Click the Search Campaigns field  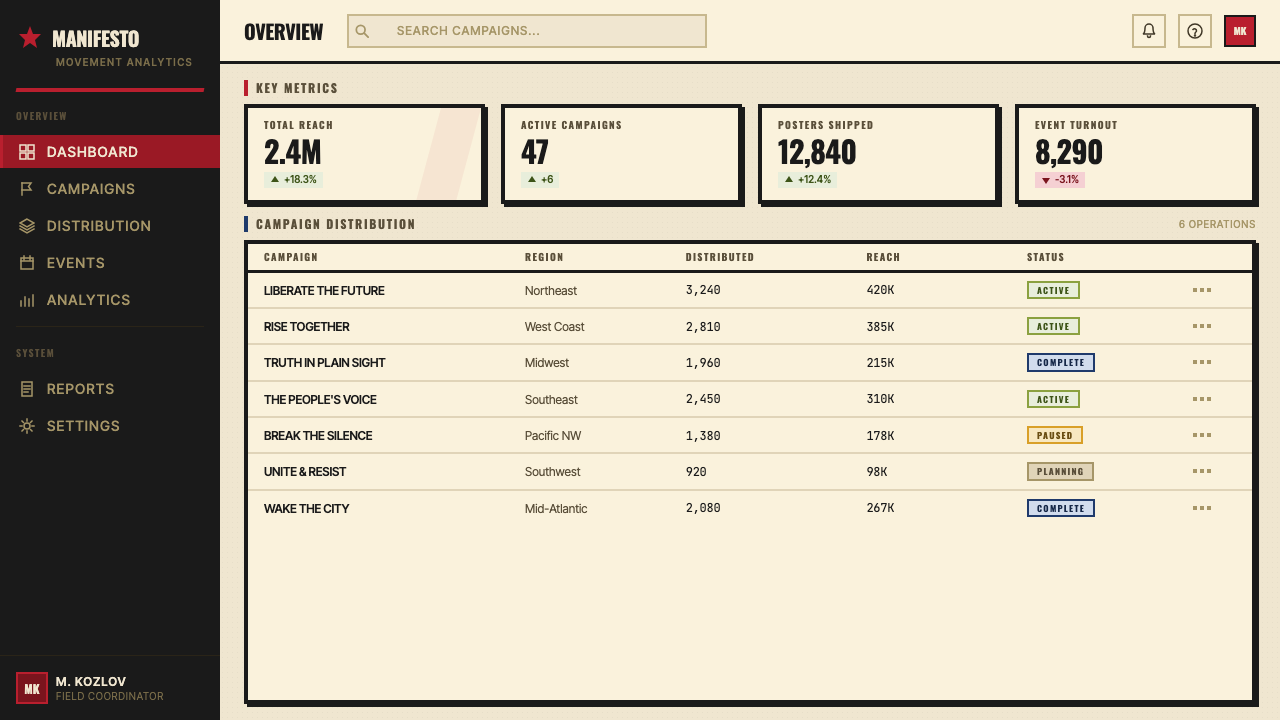point(527,31)
